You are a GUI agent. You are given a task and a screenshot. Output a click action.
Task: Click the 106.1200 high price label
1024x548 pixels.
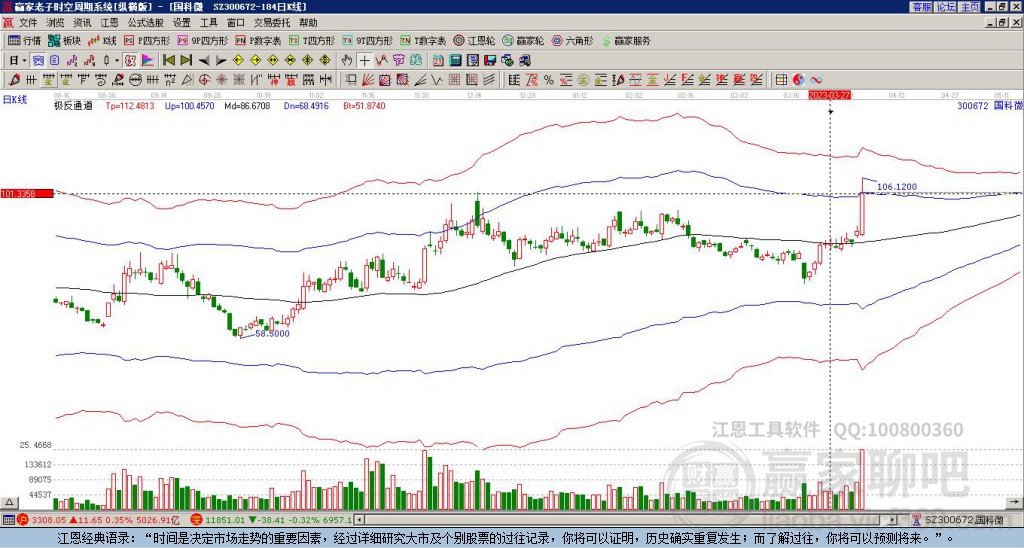[x=897, y=187]
